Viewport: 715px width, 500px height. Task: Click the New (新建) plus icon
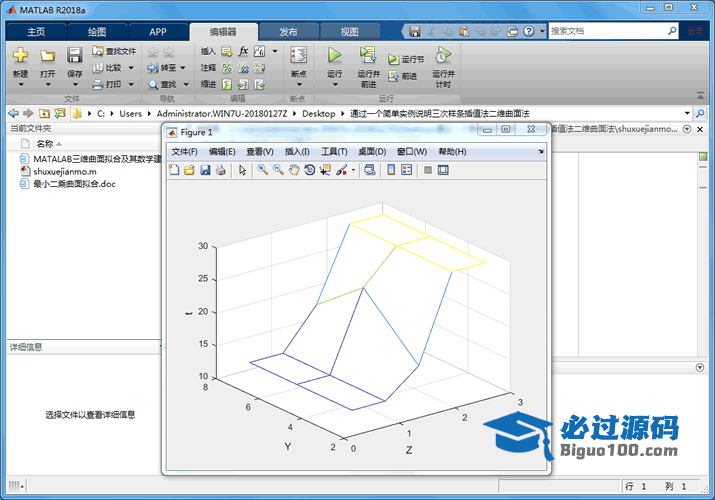[x=20, y=55]
